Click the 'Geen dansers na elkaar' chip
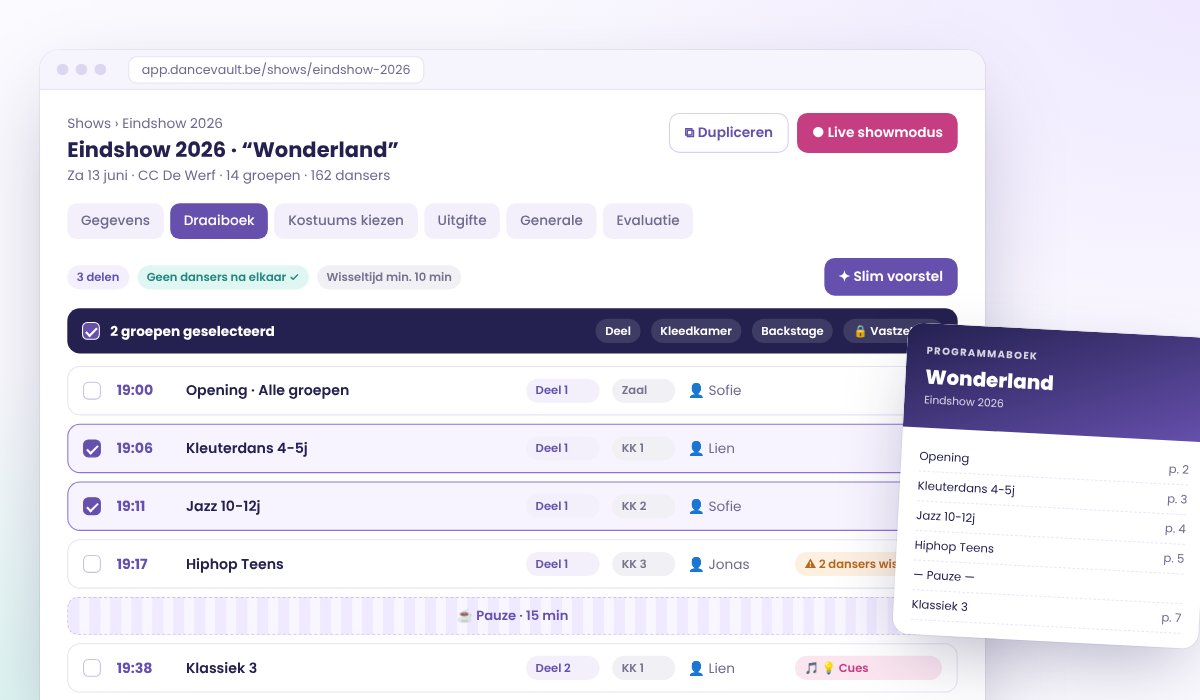 click(x=223, y=277)
